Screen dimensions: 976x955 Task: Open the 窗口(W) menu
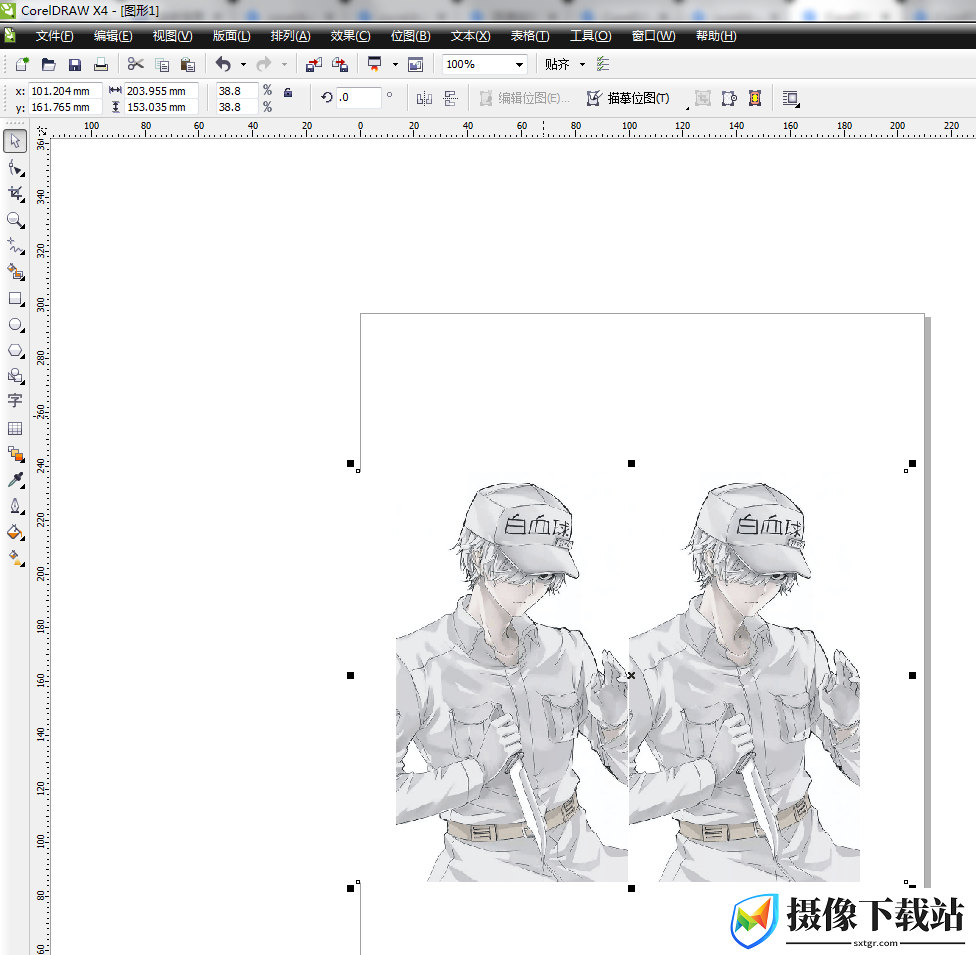pyautogui.click(x=654, y=36)
